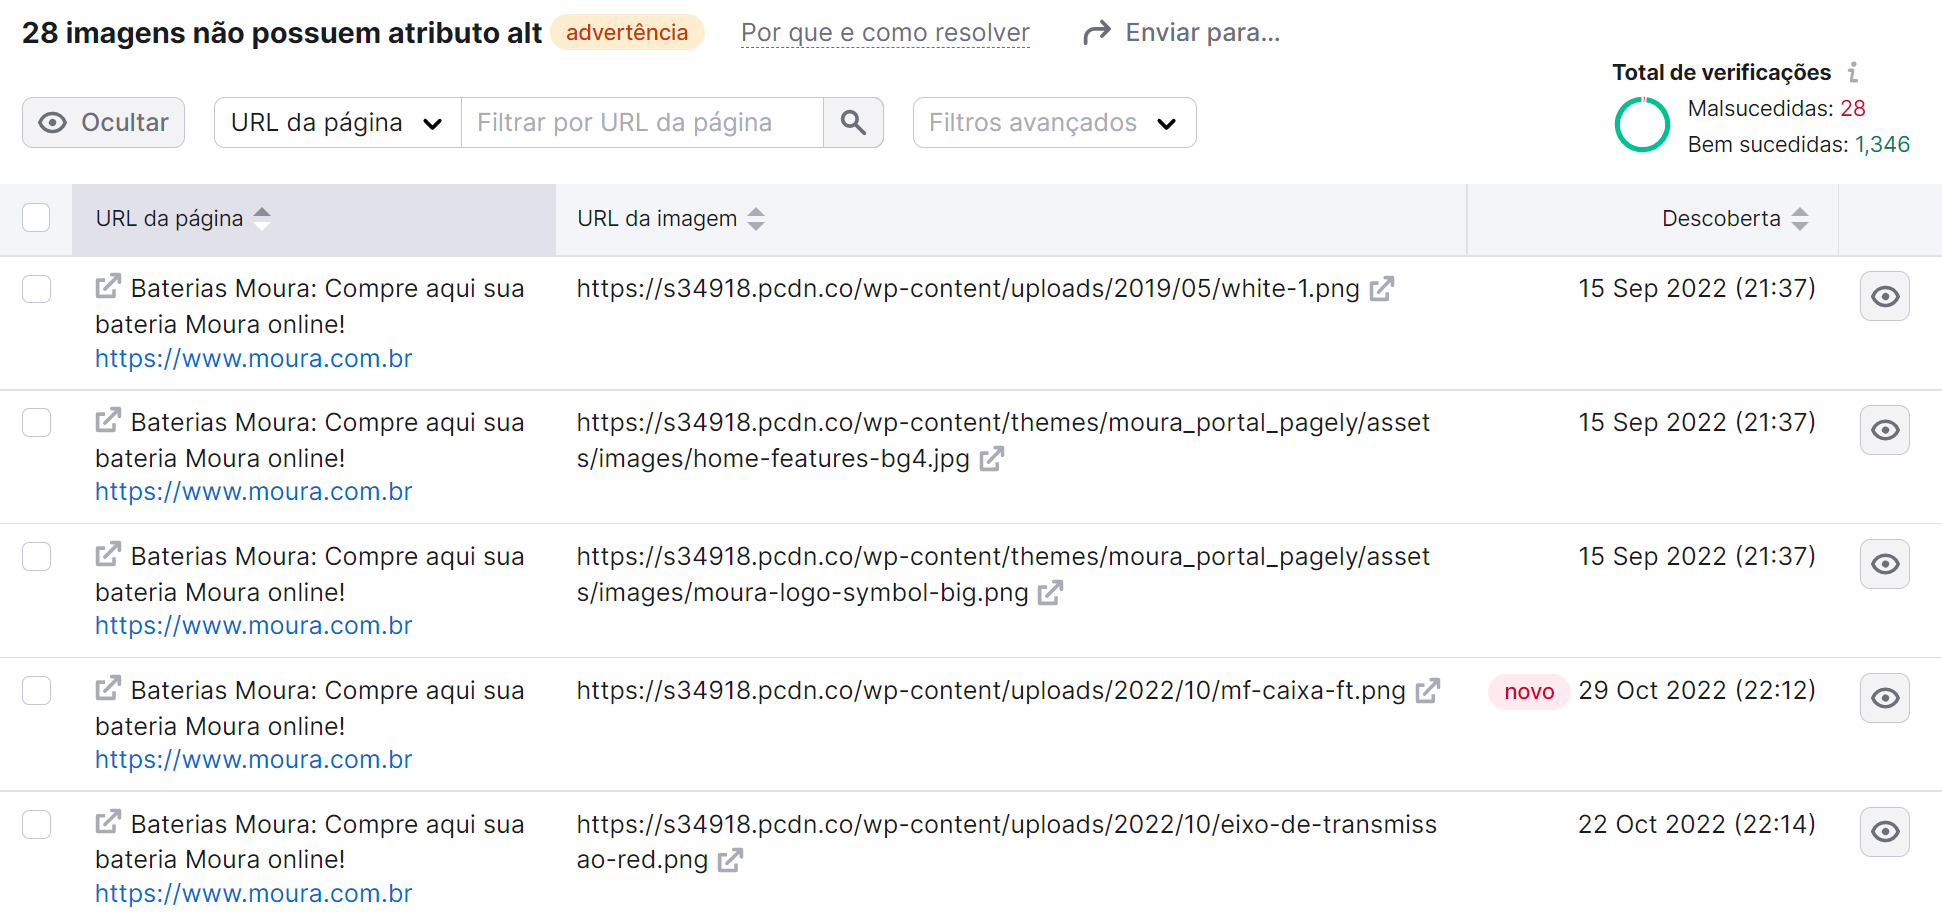Open moura-logo-symbol-big.png external link icon
Image resolution: width=1942 pixels, height=920 pixels.
pos(1050,593)
